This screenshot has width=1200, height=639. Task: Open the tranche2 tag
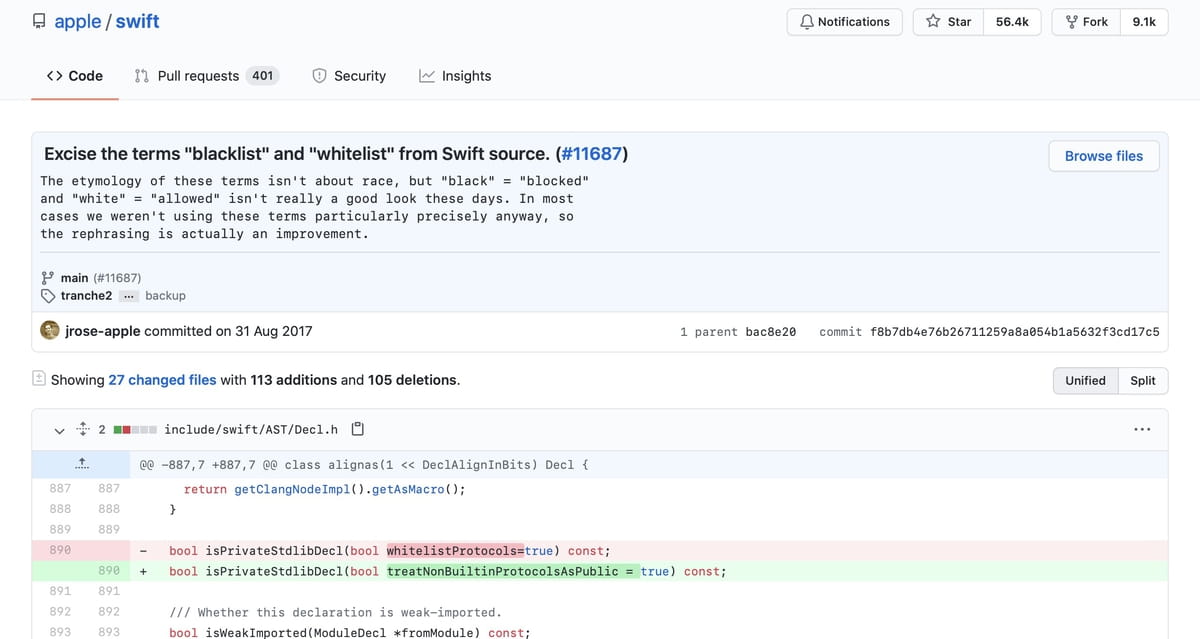[87, 296]
